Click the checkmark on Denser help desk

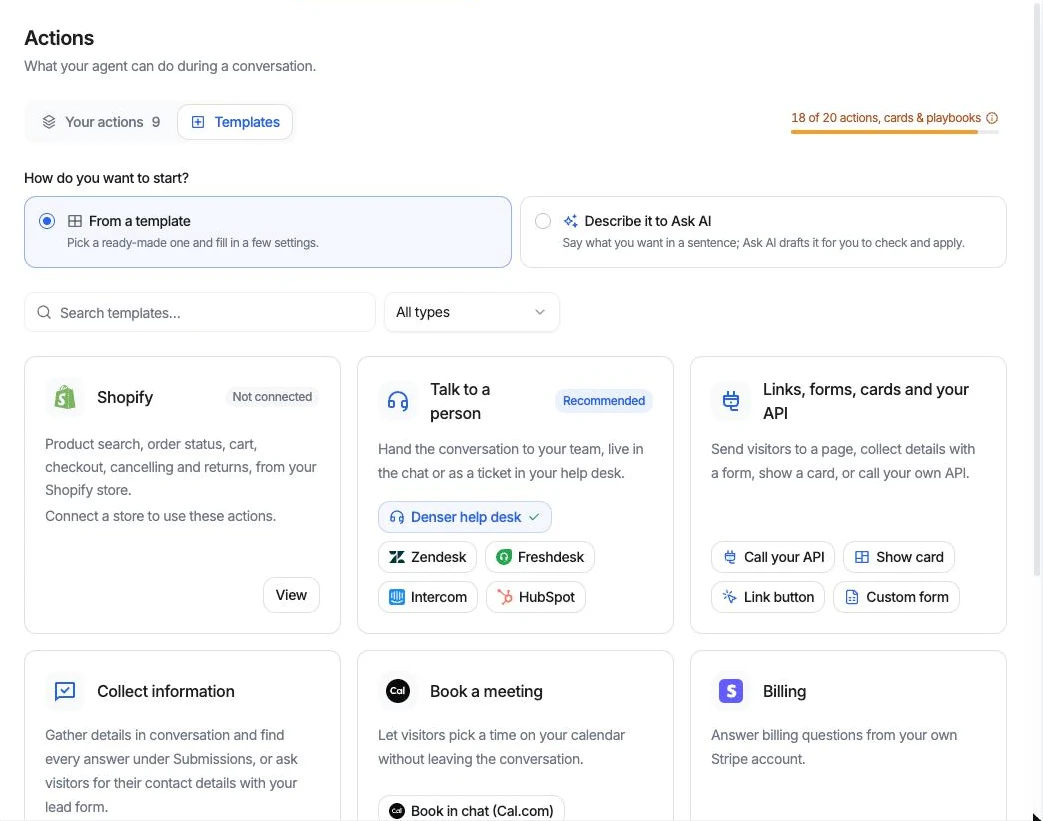pyautogui.click(x=534, y=517)
